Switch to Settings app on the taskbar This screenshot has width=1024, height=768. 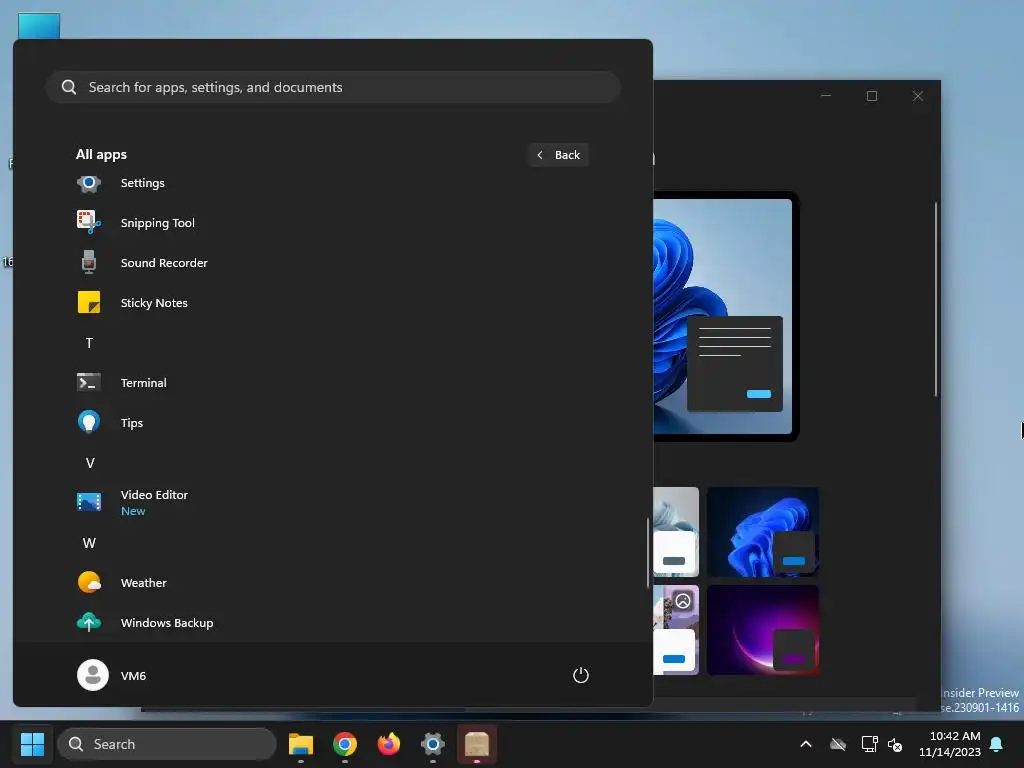[432, 744]
